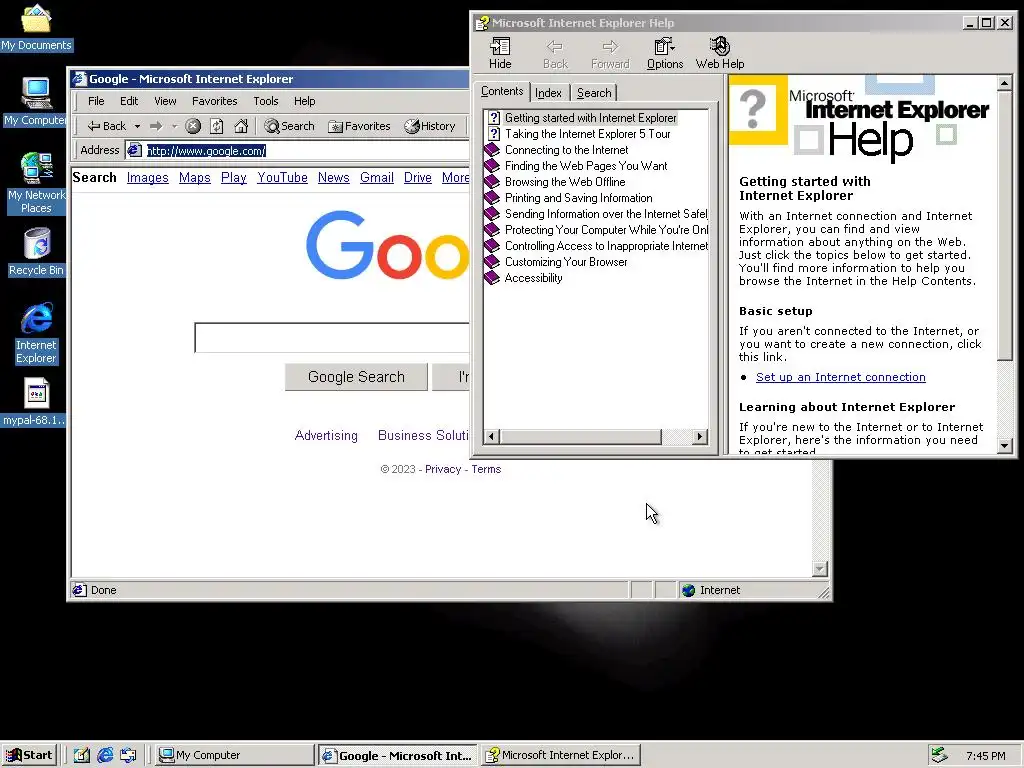Click the Privacy link in Google footer

pyautogui.click(x=443, y=469)
